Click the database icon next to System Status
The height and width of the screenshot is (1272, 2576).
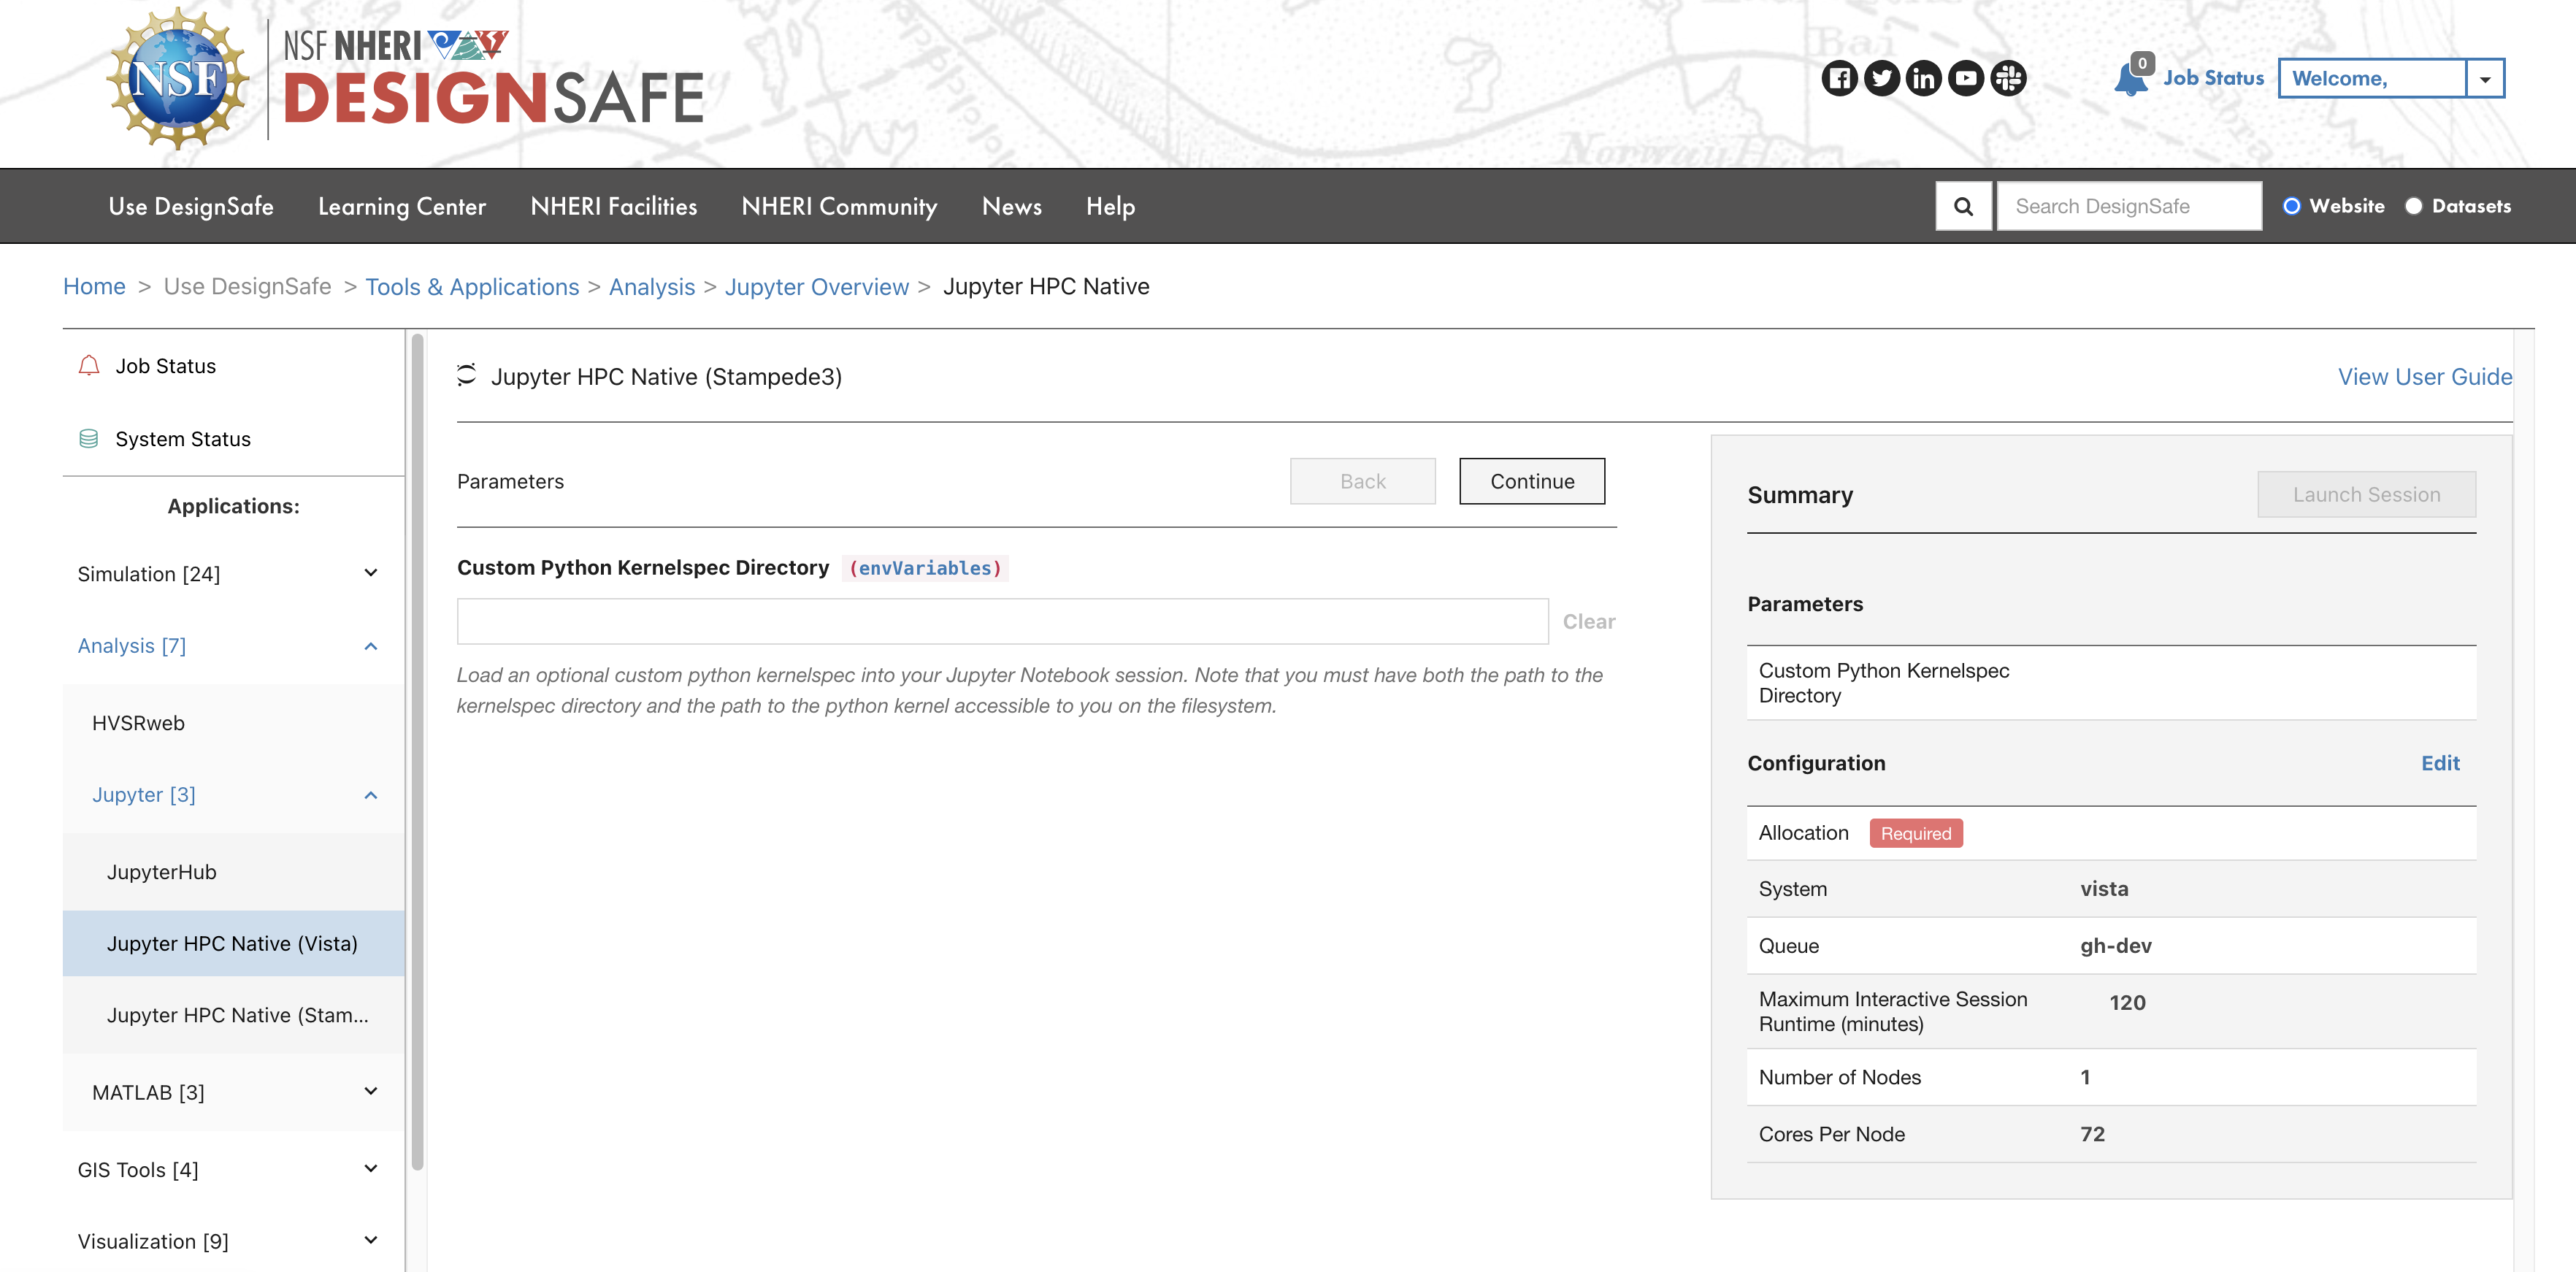[89, 437]
